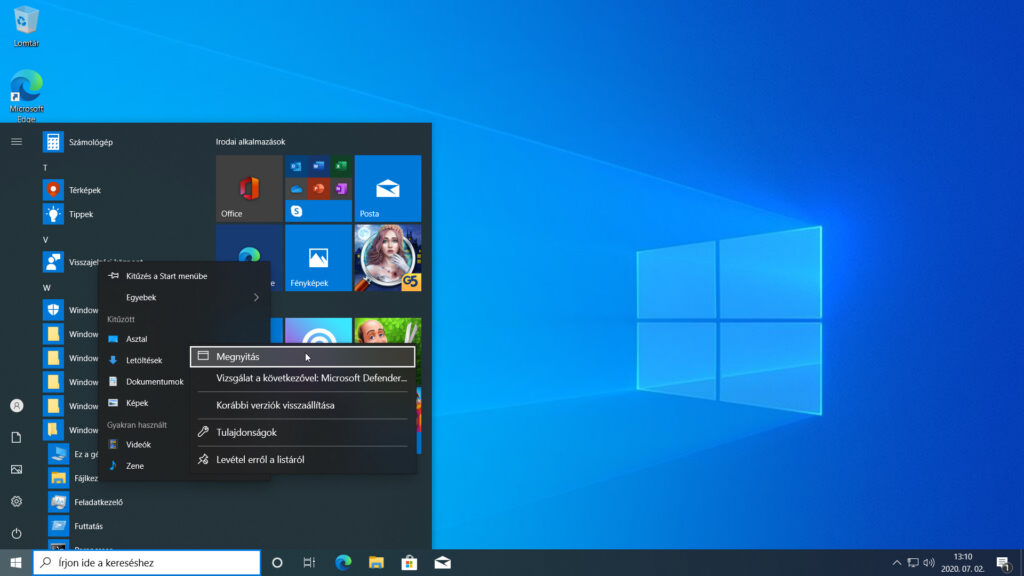This screenshot has width=1024, height=576.
Task: Open the volume icon in system tray
Action: point(929,563)
